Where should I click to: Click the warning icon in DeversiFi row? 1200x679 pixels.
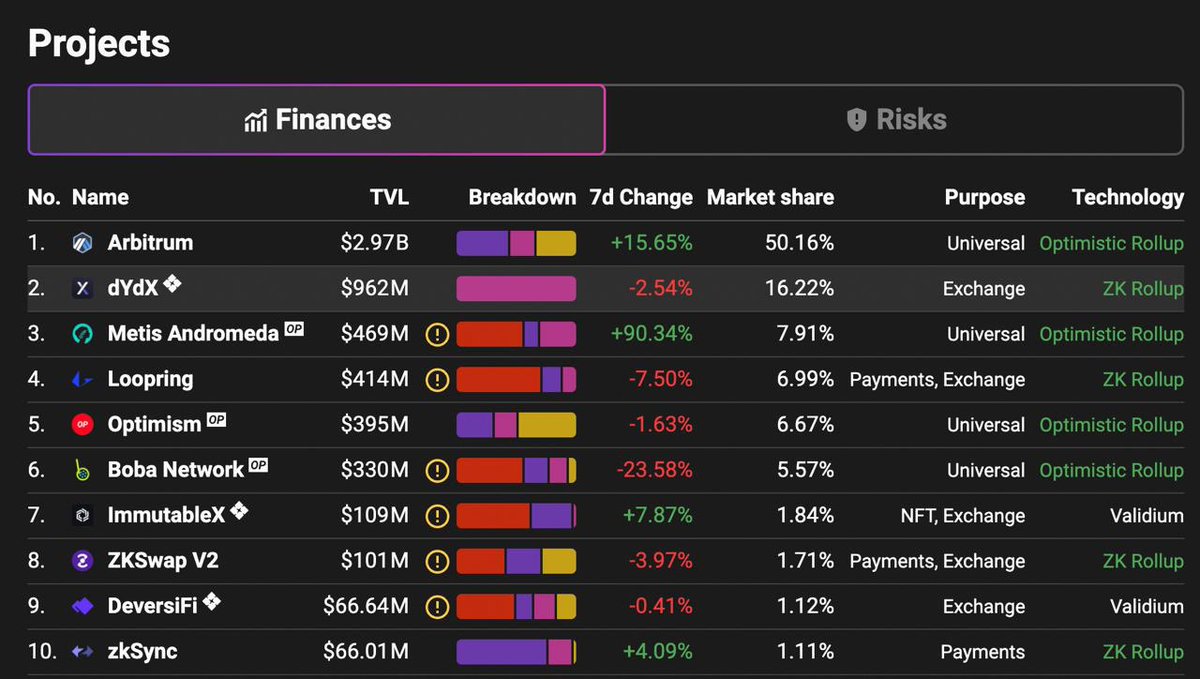(x=437, y=606)
